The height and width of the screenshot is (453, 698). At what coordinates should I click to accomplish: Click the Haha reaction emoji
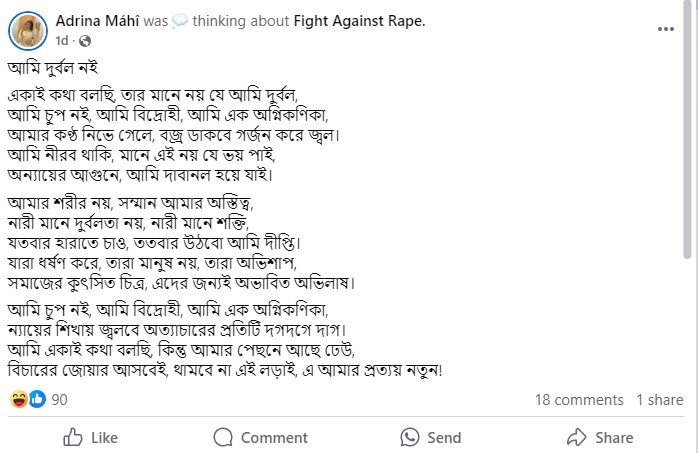(19, 399)
